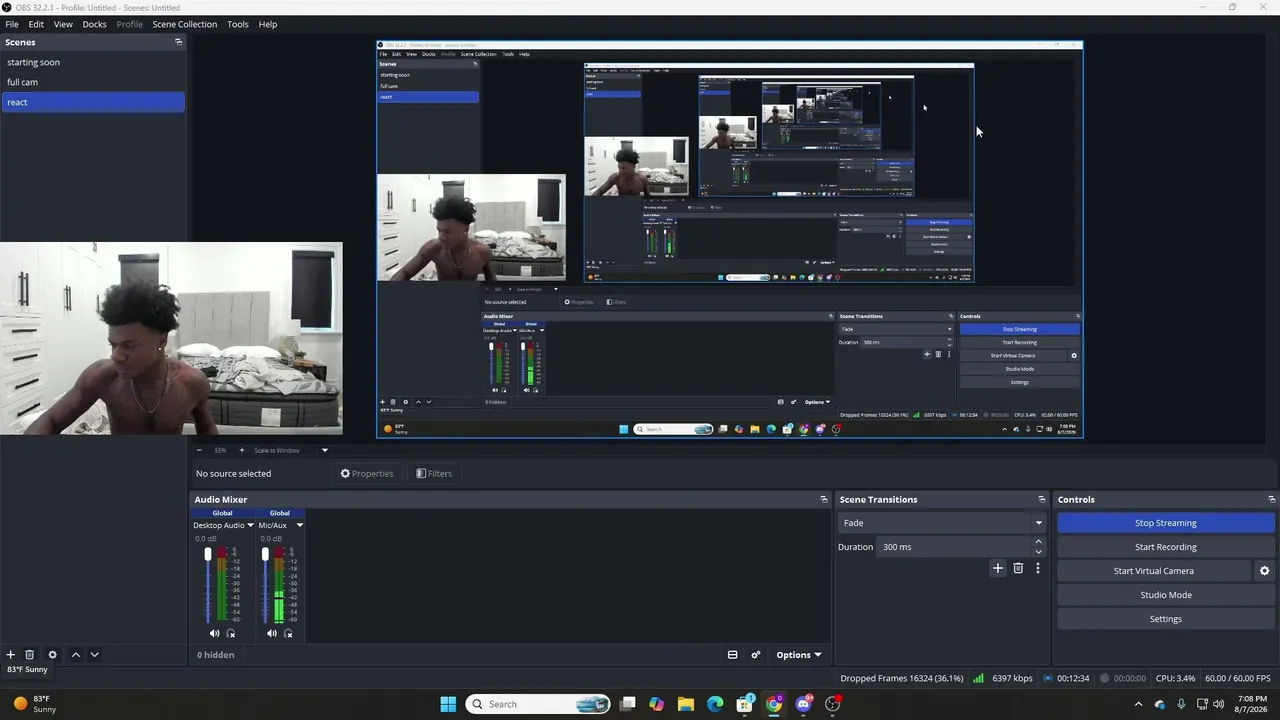Click Start Virtual Camera button
Viewport: 1280px width, 720px height.
[x=1154, y=571]
